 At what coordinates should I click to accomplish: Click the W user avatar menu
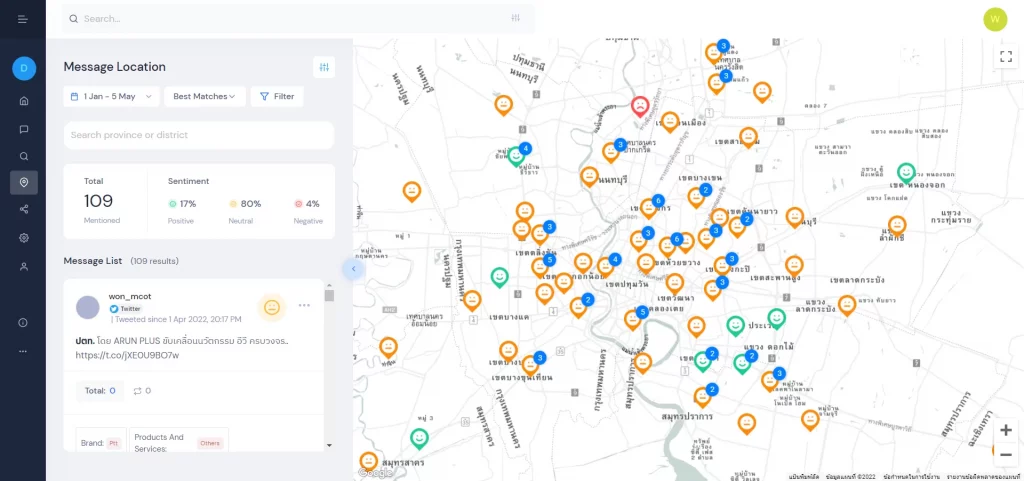point(995,19)
